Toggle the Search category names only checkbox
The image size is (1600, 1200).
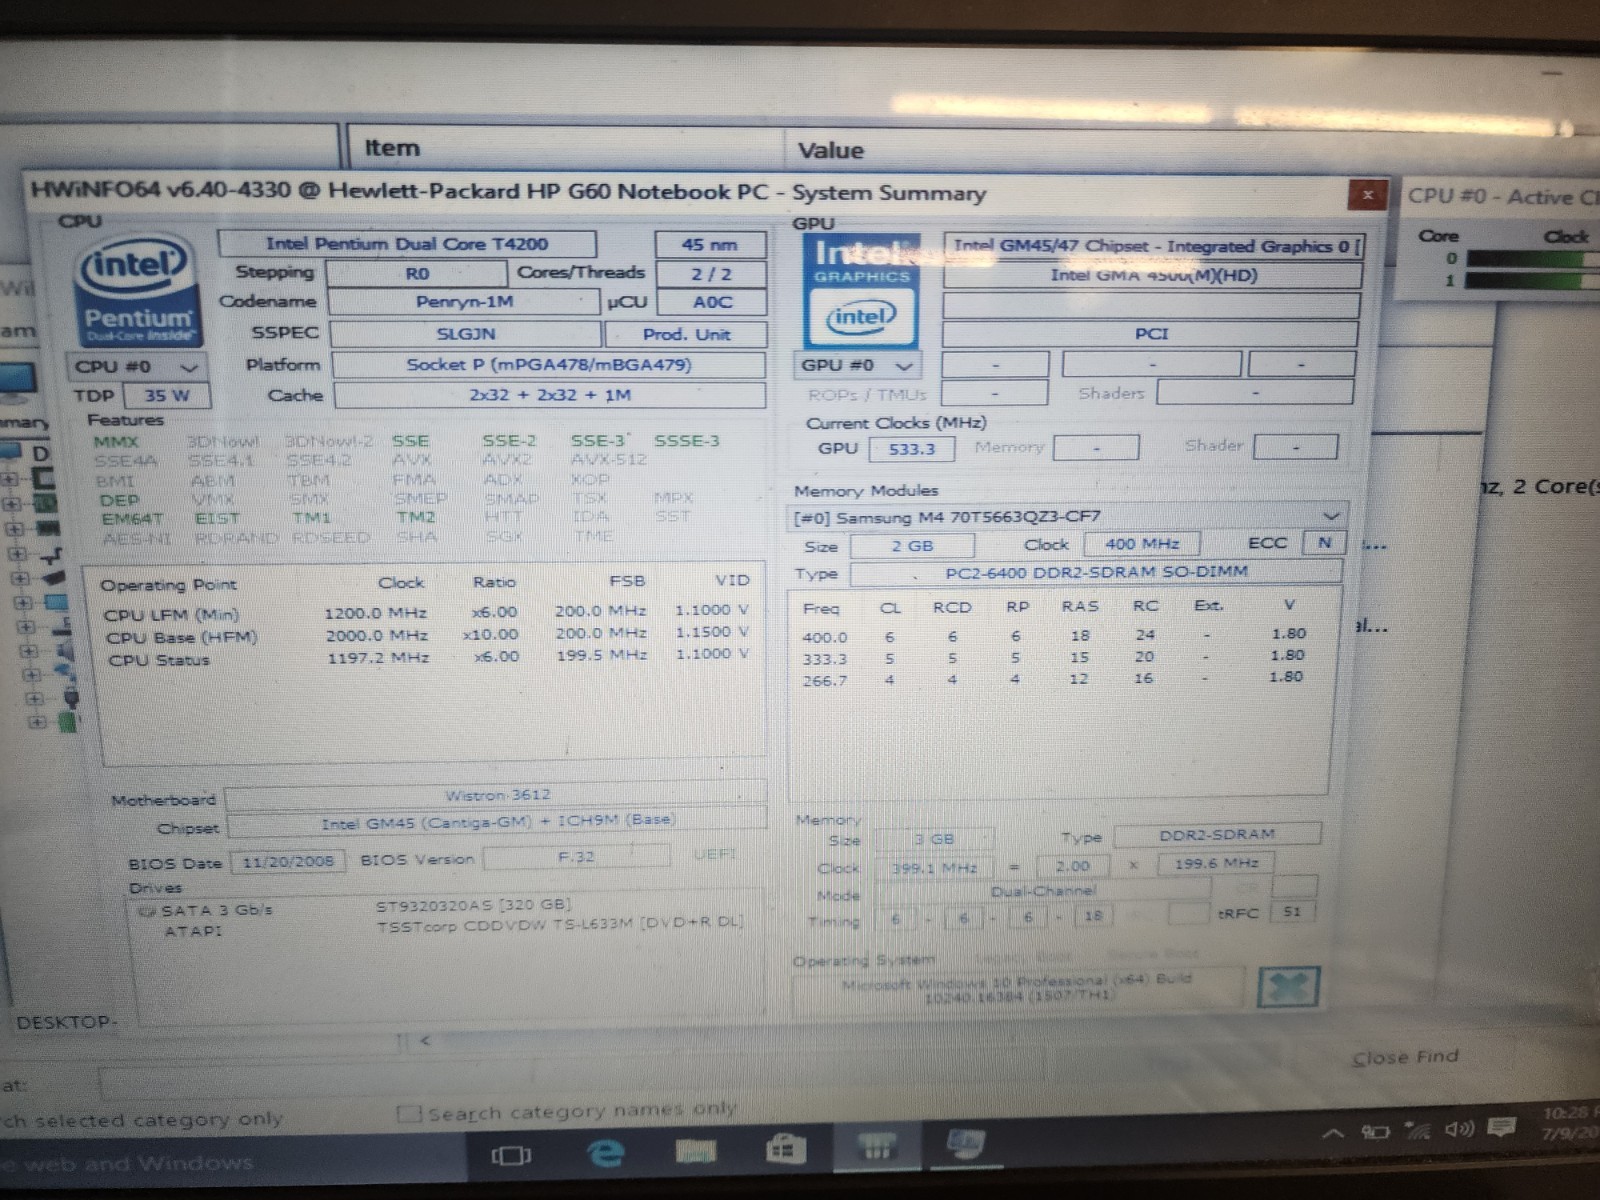[408, 1114]
